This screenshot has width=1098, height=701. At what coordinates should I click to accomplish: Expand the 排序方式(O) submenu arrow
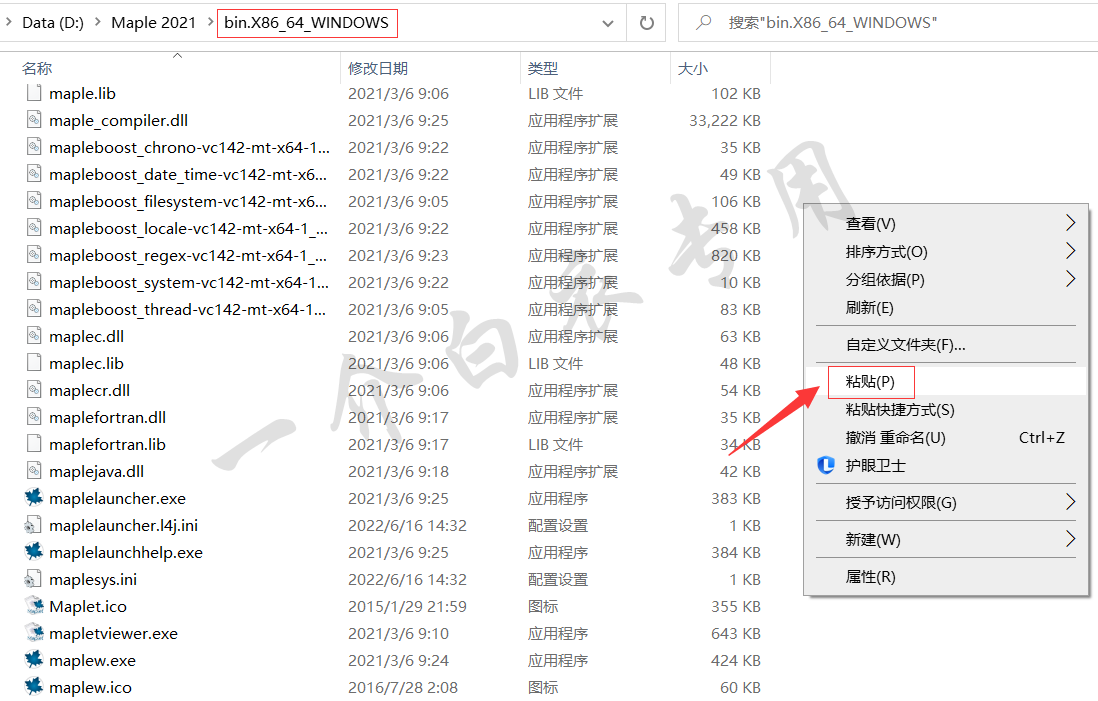point(1070,251)
